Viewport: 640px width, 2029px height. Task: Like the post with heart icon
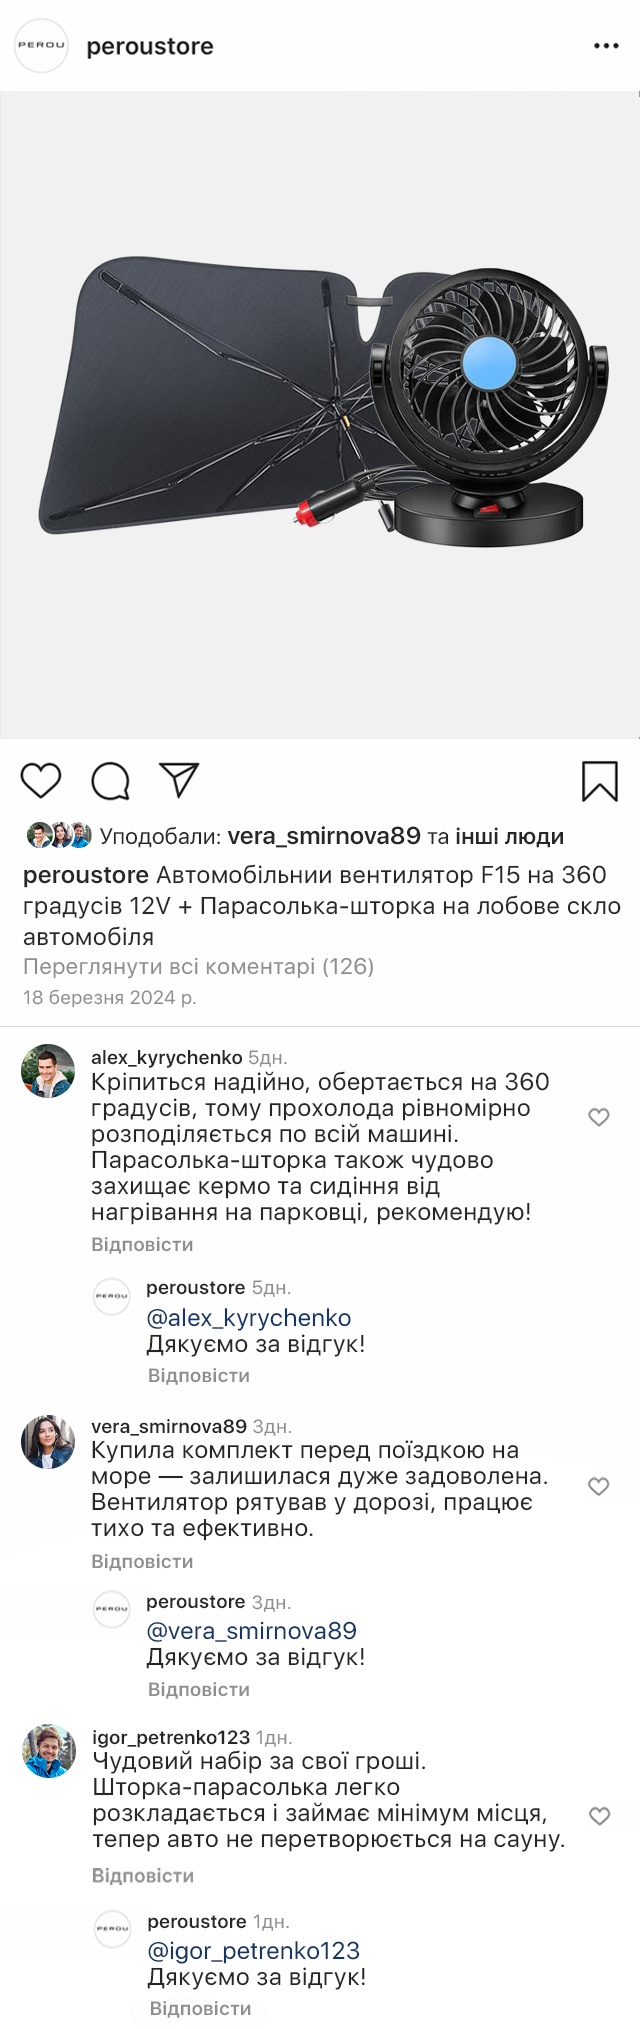tap(41, 780)
